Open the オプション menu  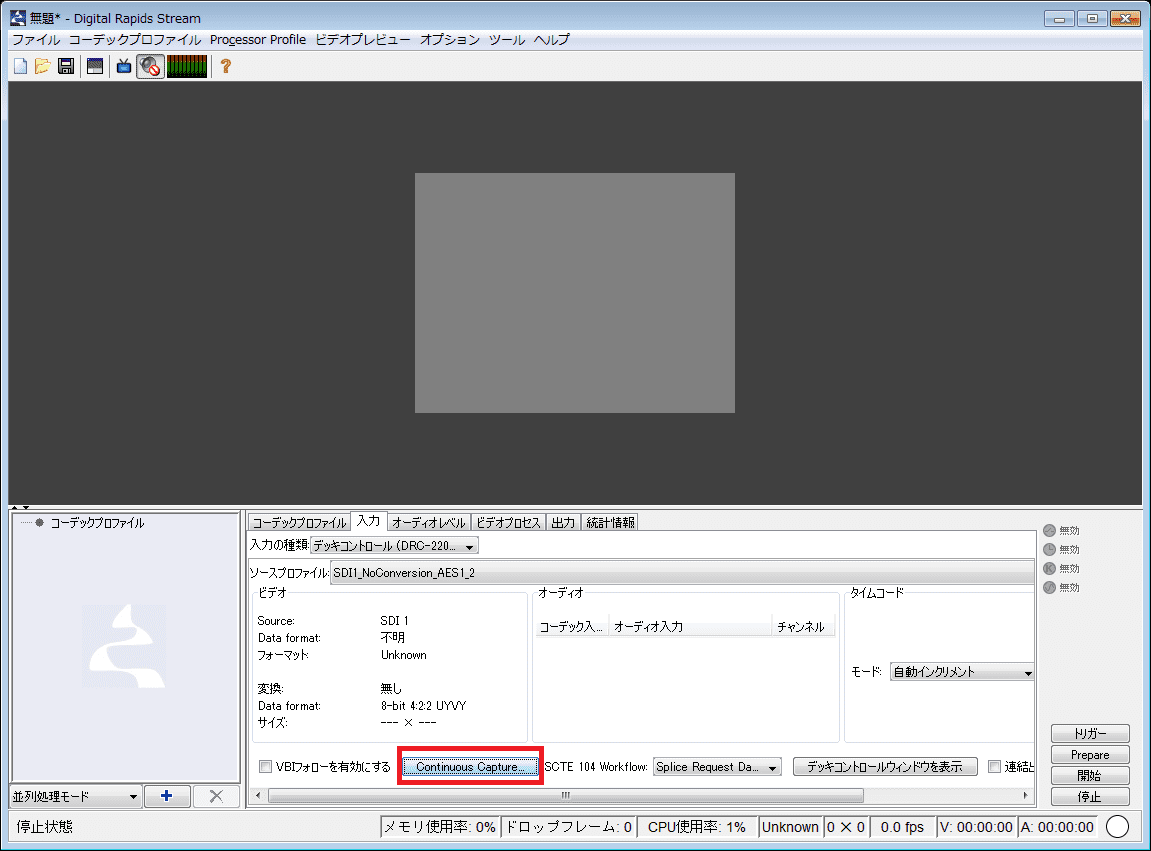click(449, 40)
